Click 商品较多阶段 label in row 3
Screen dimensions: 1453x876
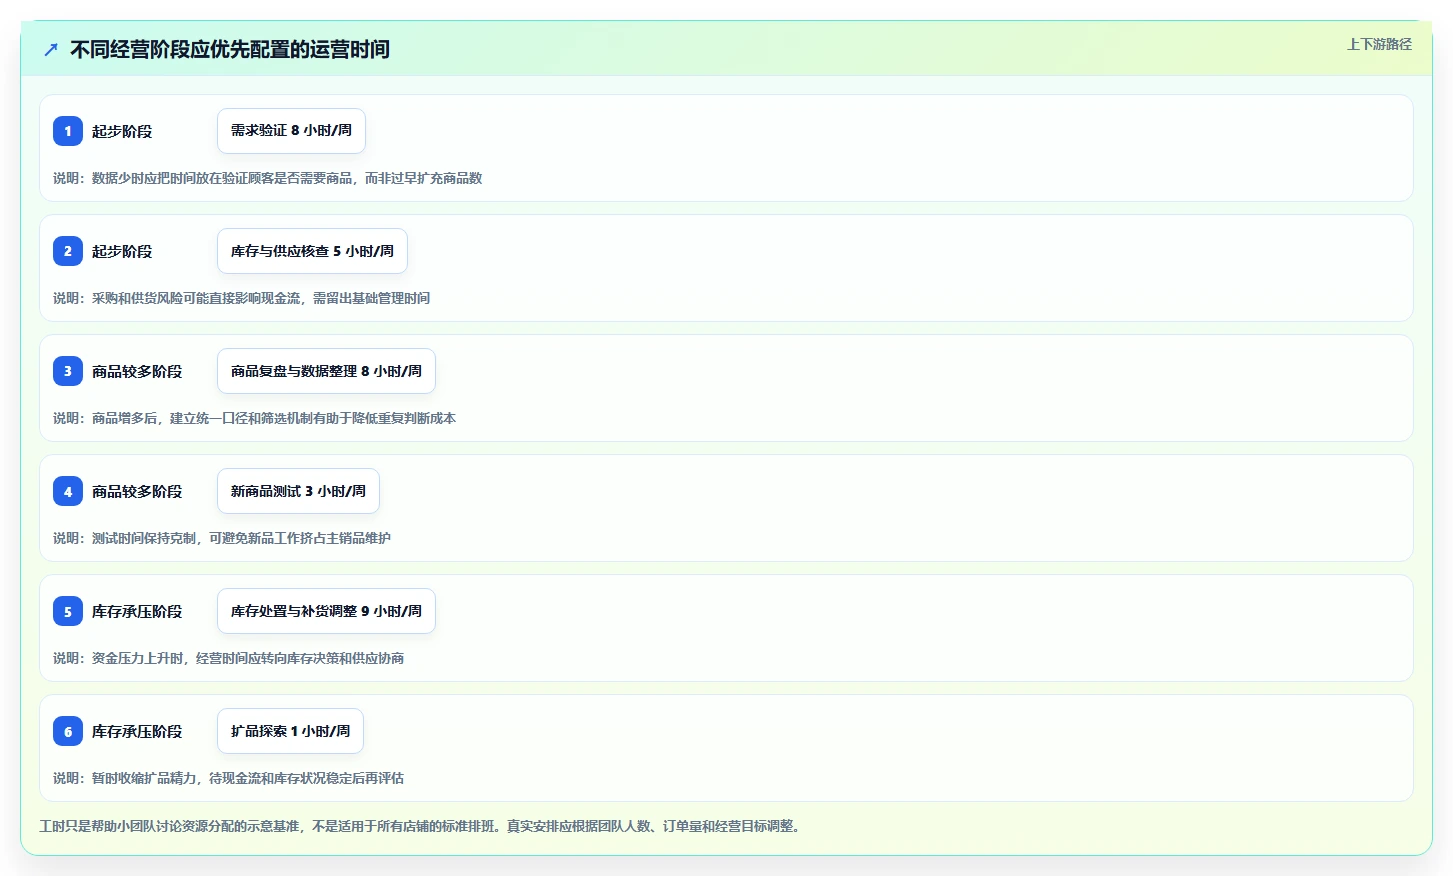137,371
